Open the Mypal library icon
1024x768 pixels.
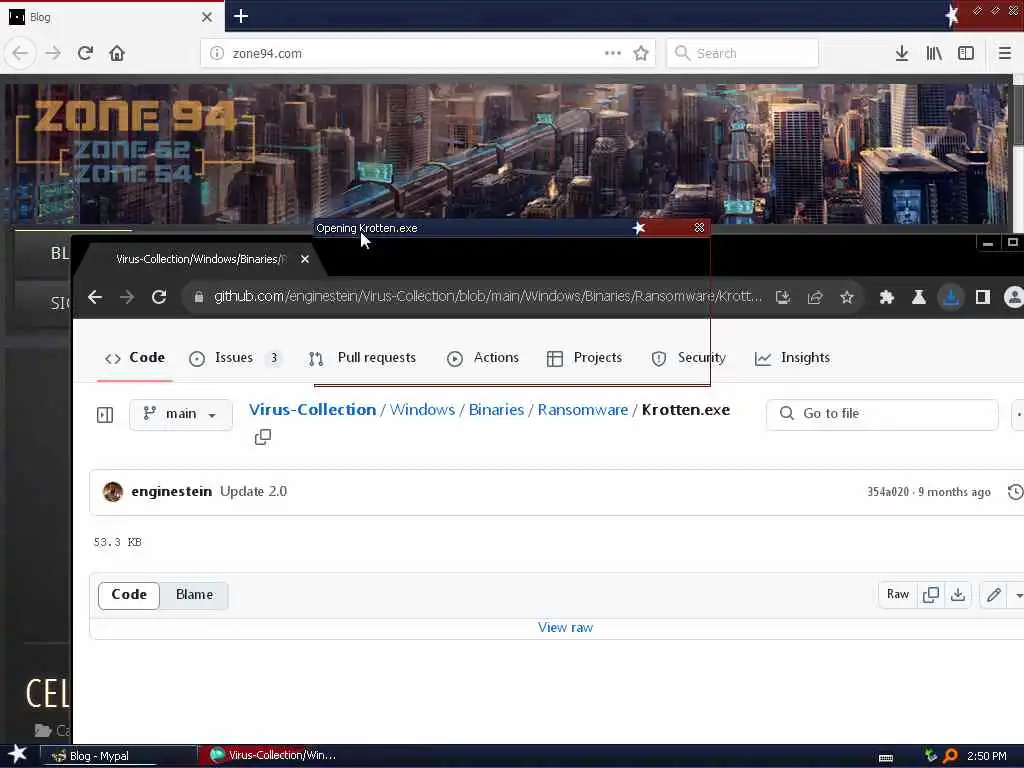point(934,53)
